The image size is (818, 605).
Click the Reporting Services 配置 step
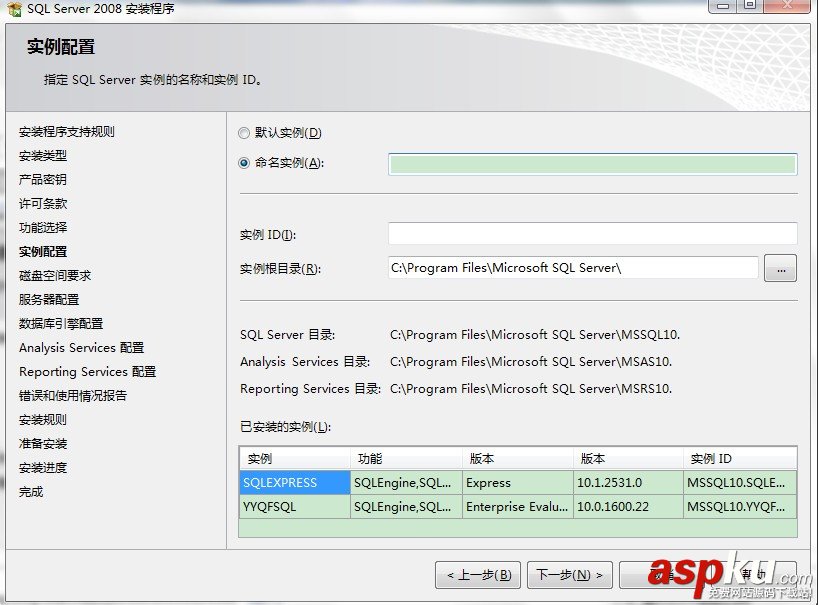[x=88, y=371]
